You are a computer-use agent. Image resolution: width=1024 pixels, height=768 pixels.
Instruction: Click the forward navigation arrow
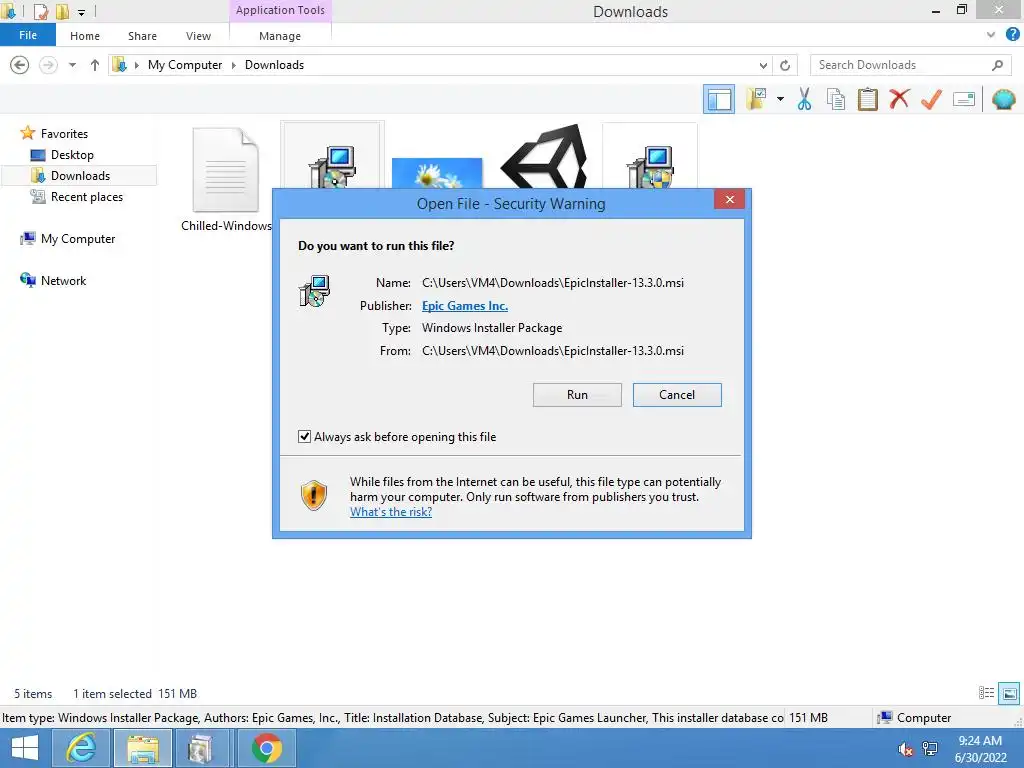click(x=48, y=65)
